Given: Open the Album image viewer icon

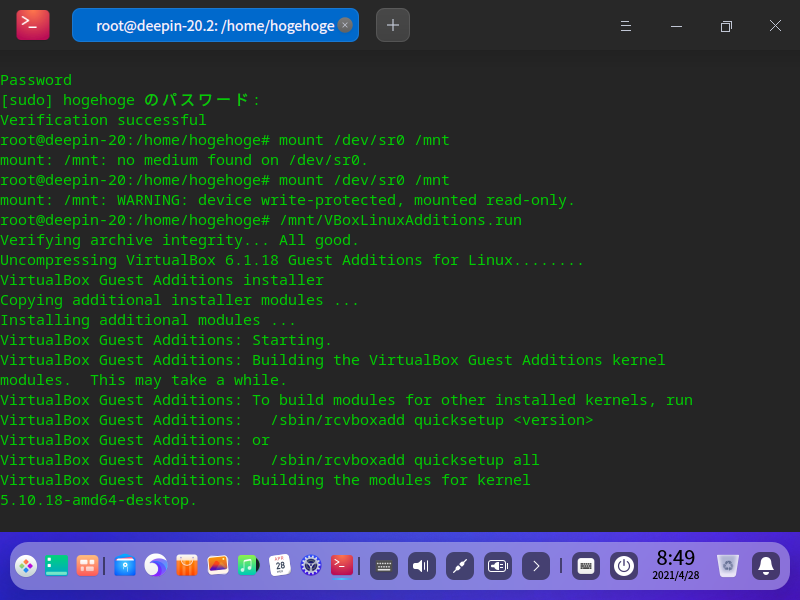Looking at the screenshot, I should coord(218,566).
